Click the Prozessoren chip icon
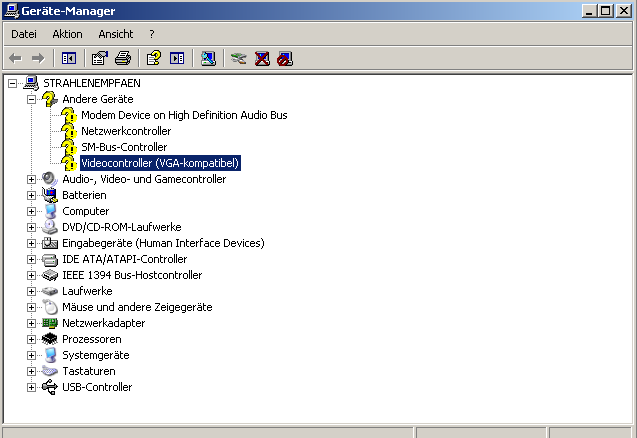 (50, 339)
